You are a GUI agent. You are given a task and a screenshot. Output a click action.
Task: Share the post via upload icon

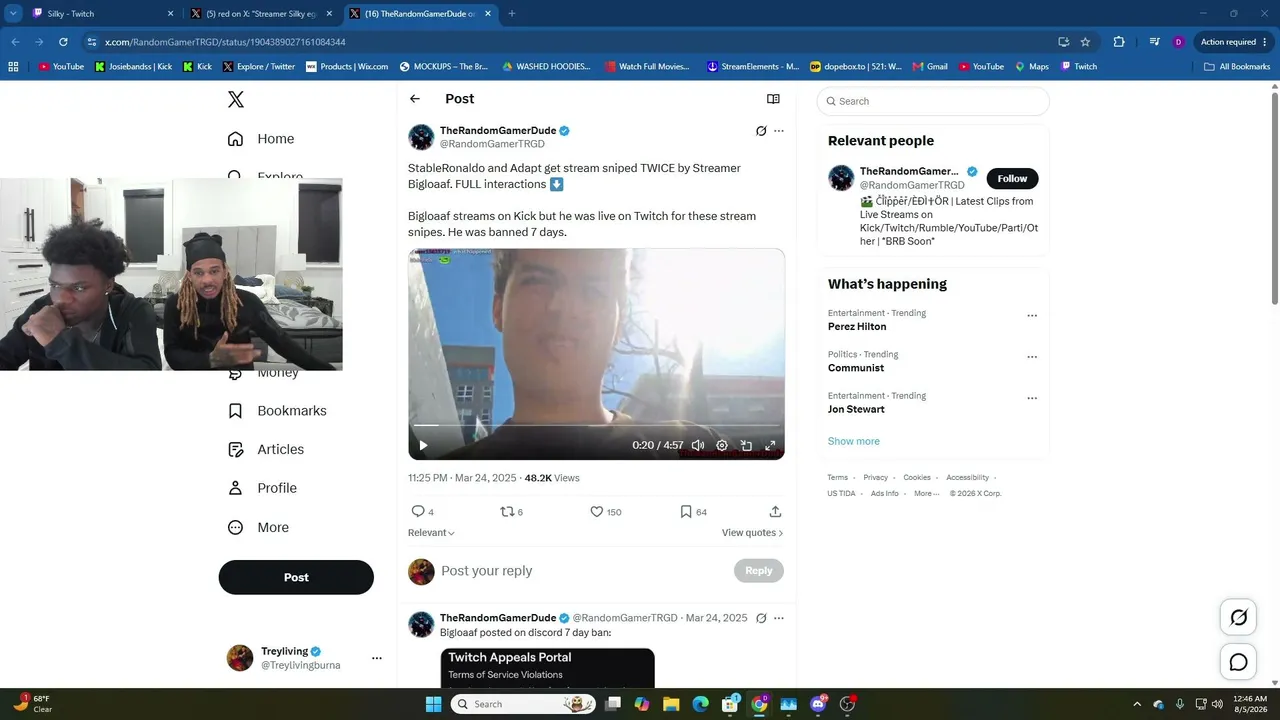coord(775,511)
